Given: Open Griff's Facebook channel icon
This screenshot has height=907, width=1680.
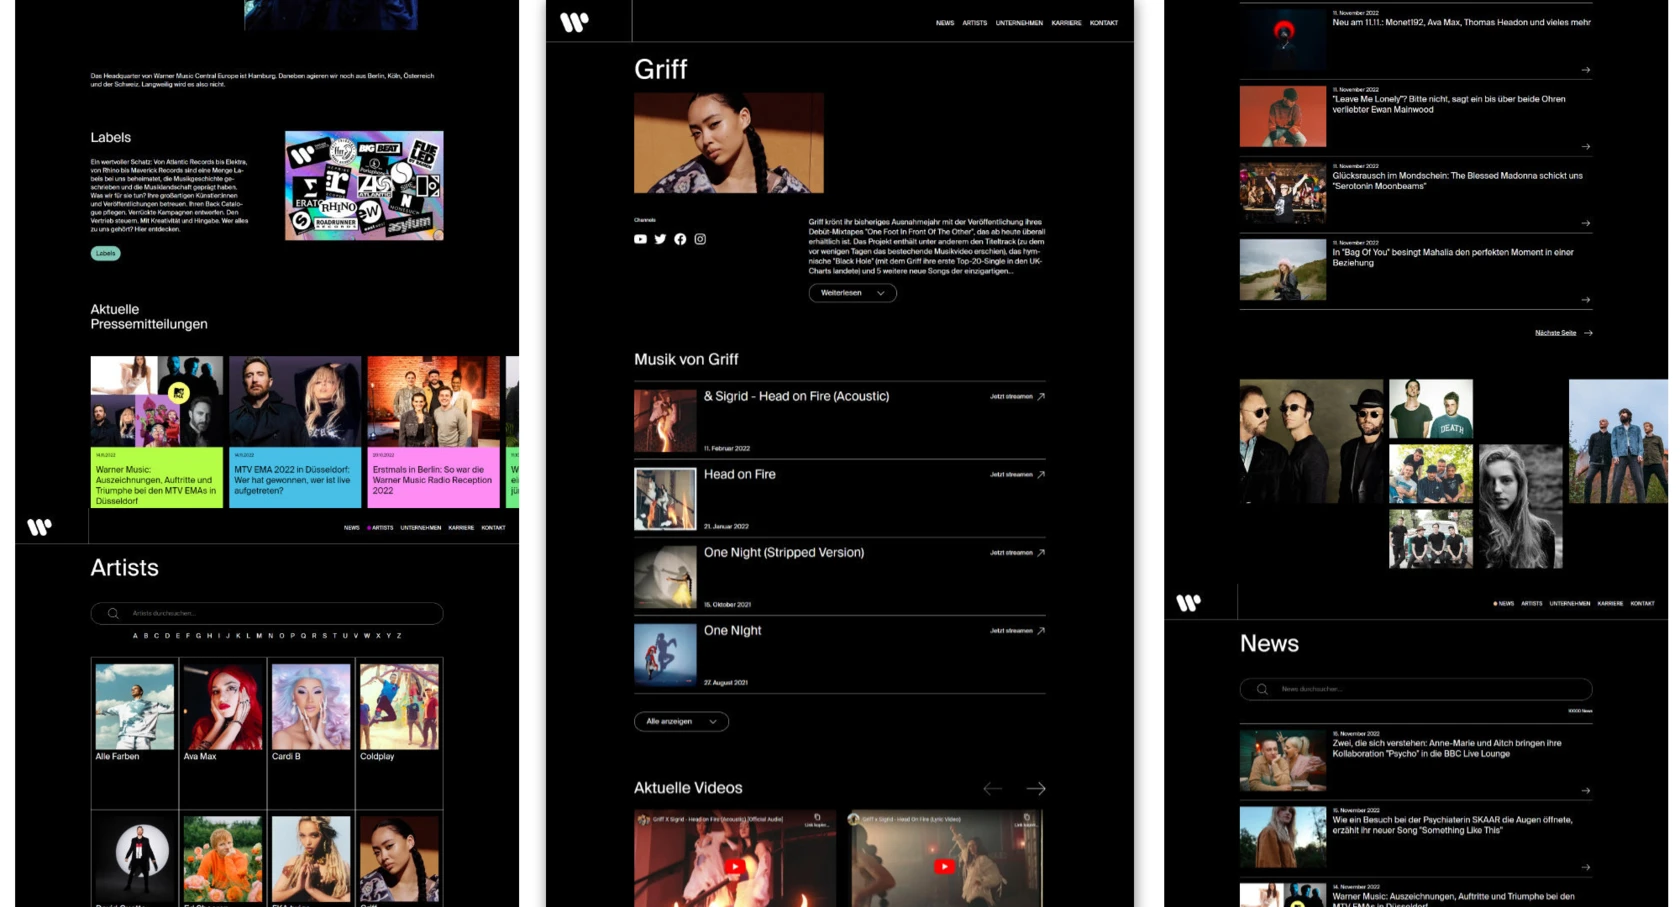Looking at the screenshot, I should (680, 239).
